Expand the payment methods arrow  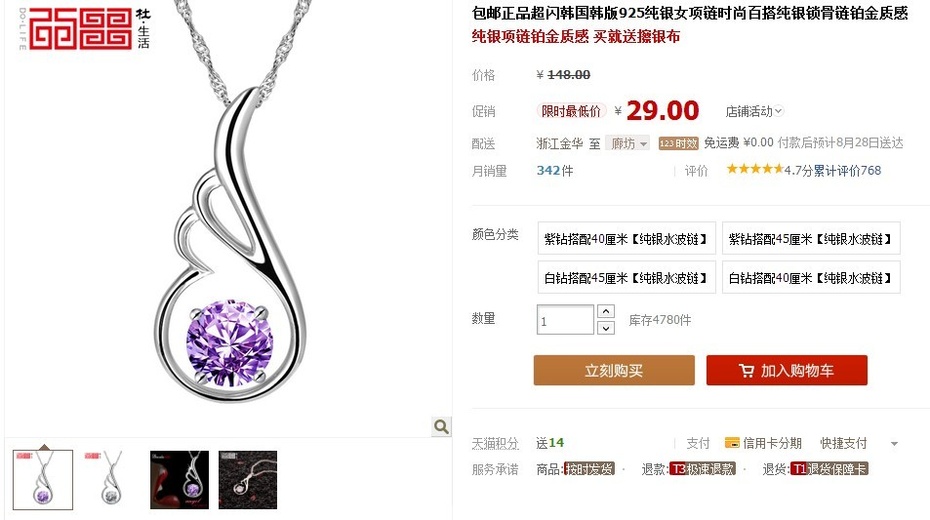[x=894, y=444]
